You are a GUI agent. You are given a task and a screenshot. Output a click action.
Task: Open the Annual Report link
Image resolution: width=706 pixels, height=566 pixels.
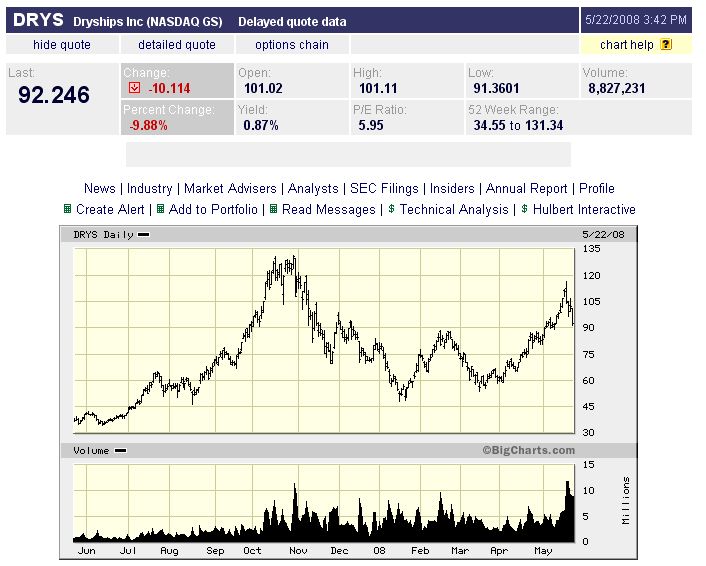[x=526, y=188]
